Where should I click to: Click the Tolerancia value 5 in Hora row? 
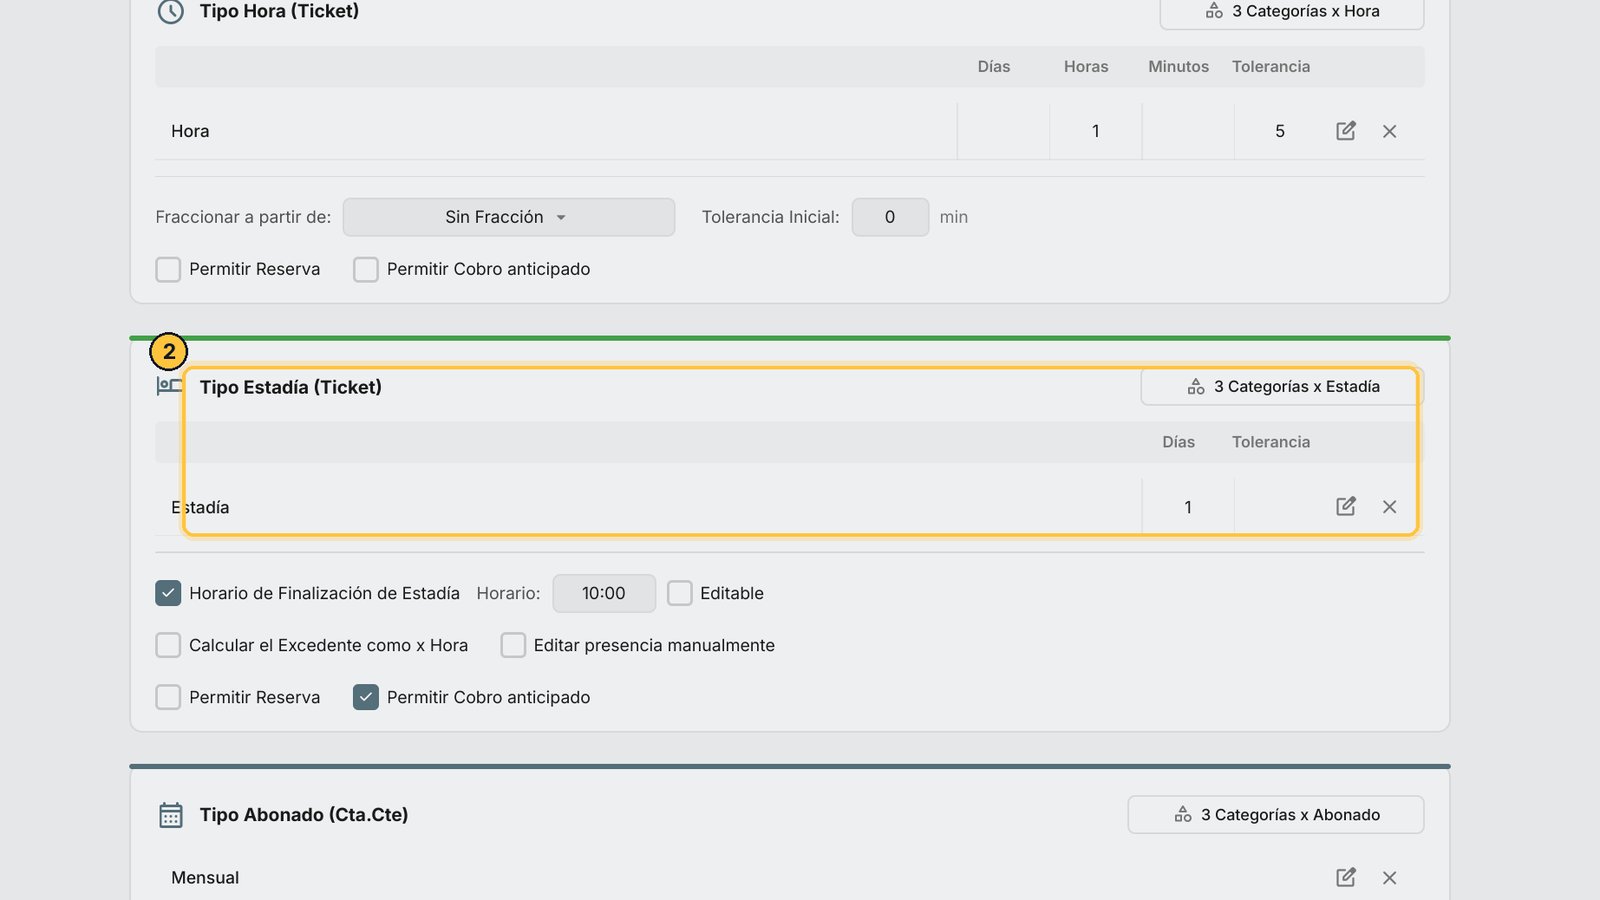coord(1280,131)
